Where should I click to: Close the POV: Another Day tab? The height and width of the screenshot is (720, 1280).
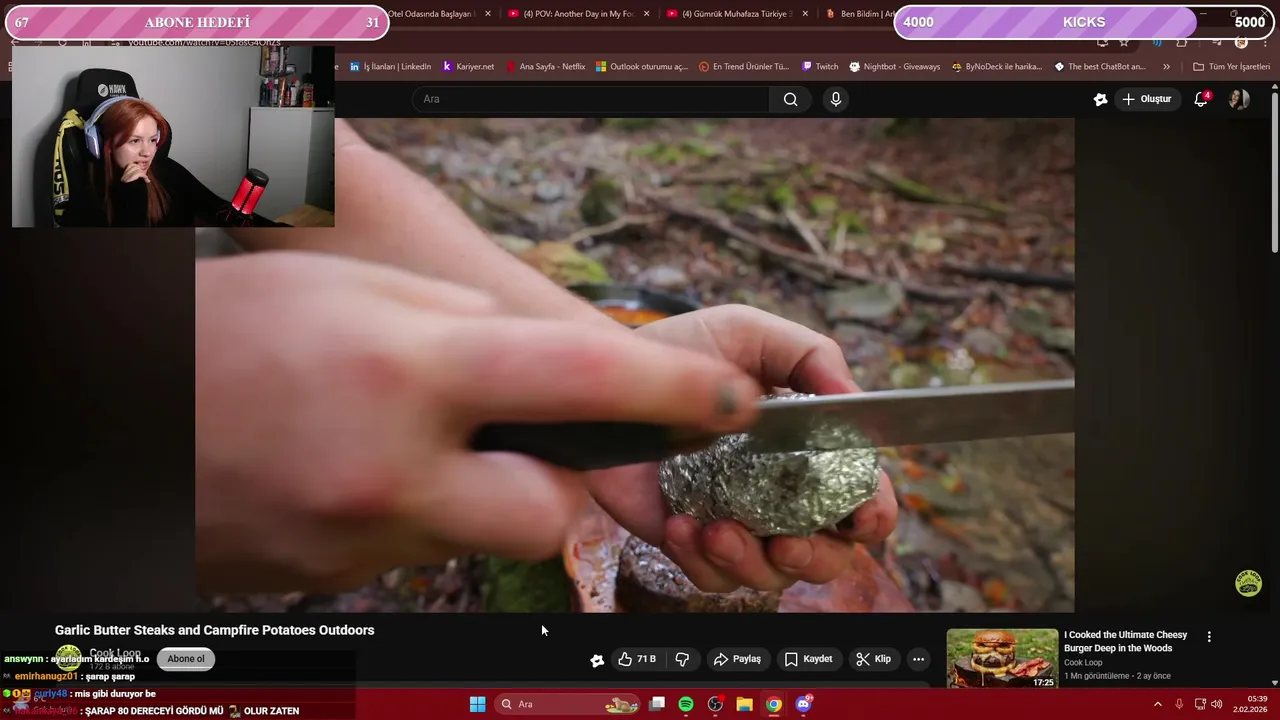(646, 14)
